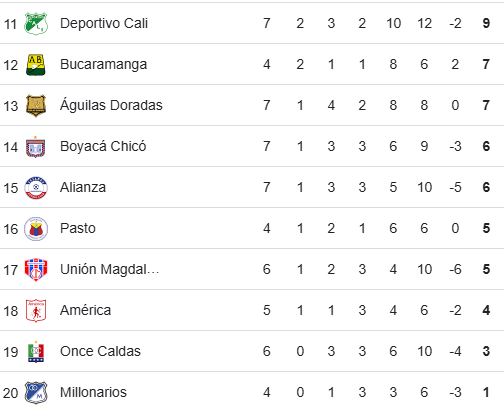Click the Unión Magdalena team crest
Viewport: 504px width, 417px height.
36,270
